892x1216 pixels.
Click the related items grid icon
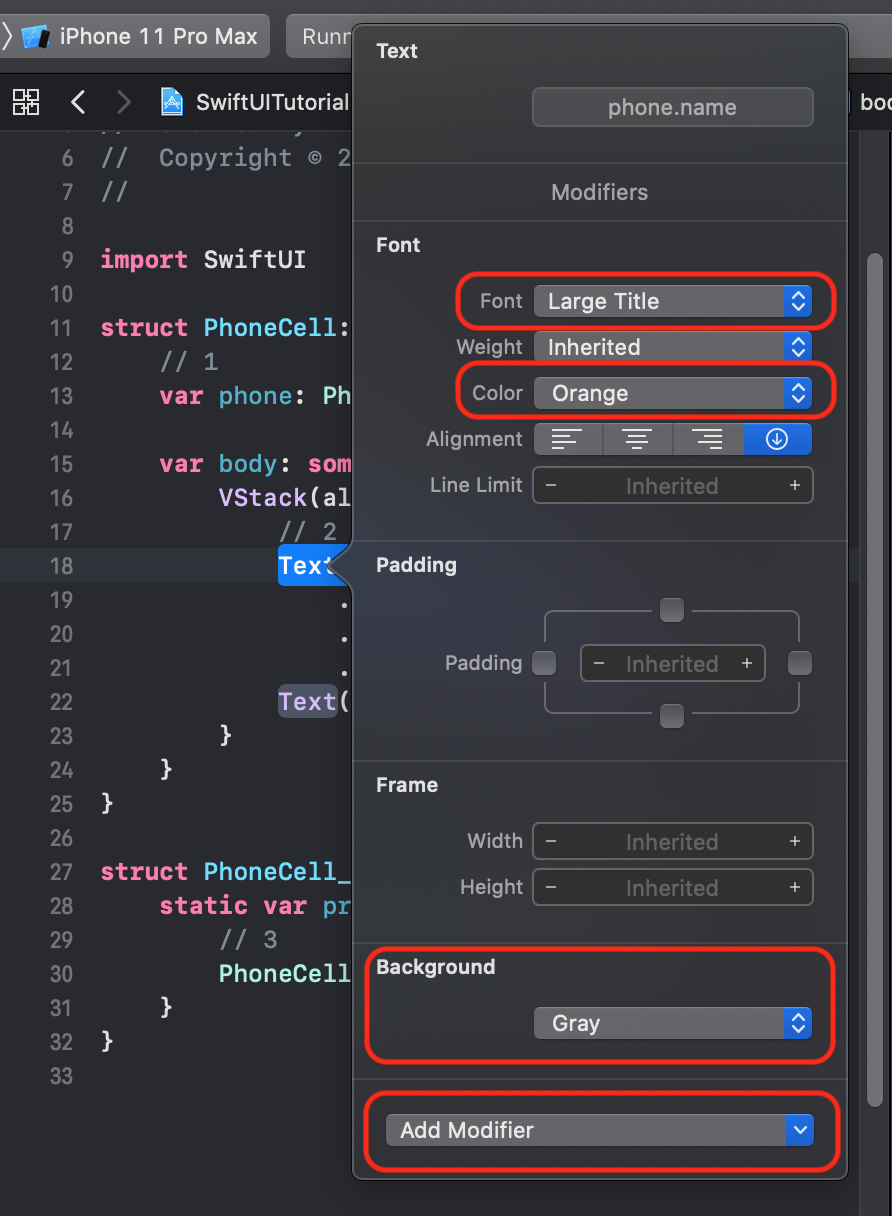point(26,101)
